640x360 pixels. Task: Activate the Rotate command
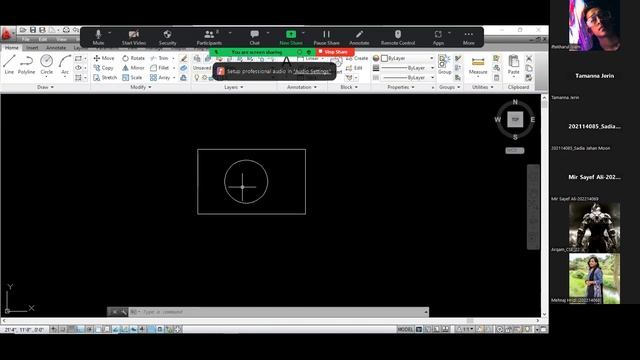tap(133, 58)
